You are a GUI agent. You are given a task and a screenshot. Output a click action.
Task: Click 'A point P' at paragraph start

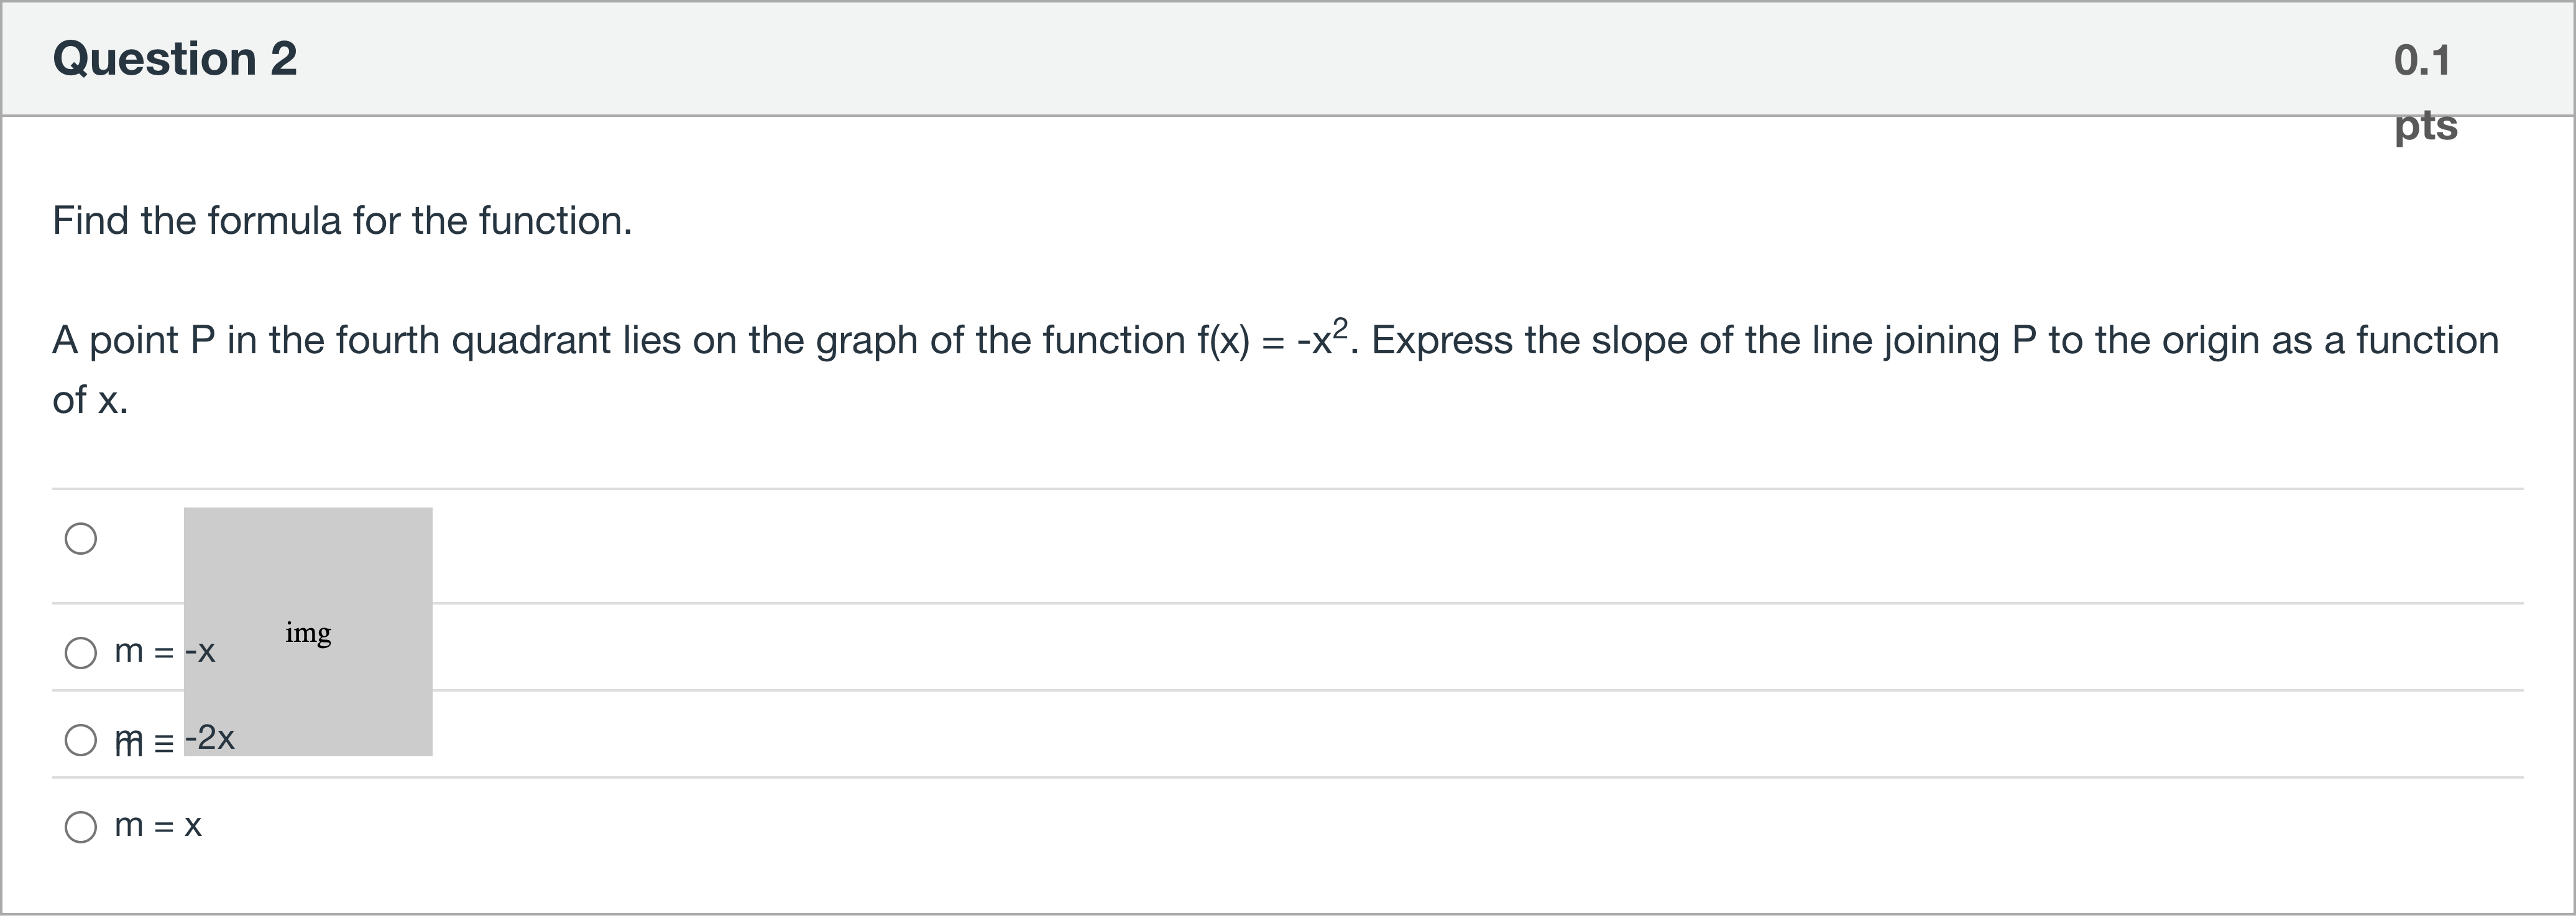[x=133, y=341]
